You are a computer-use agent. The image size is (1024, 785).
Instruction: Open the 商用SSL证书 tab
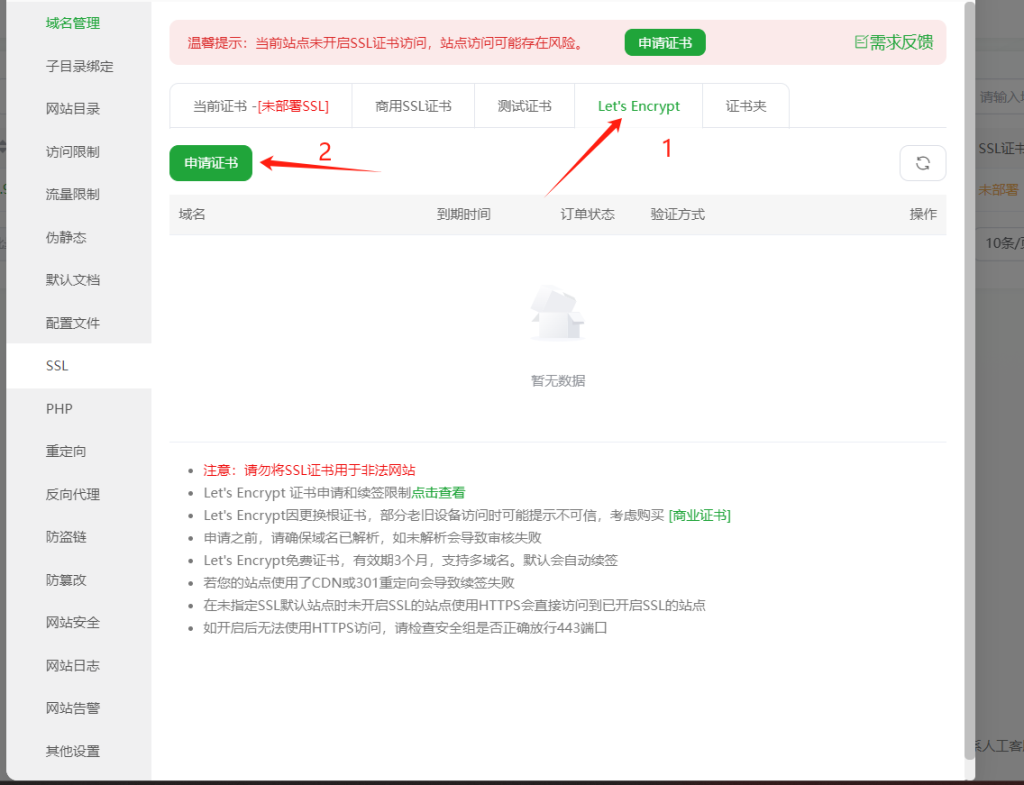click(412, 104)
